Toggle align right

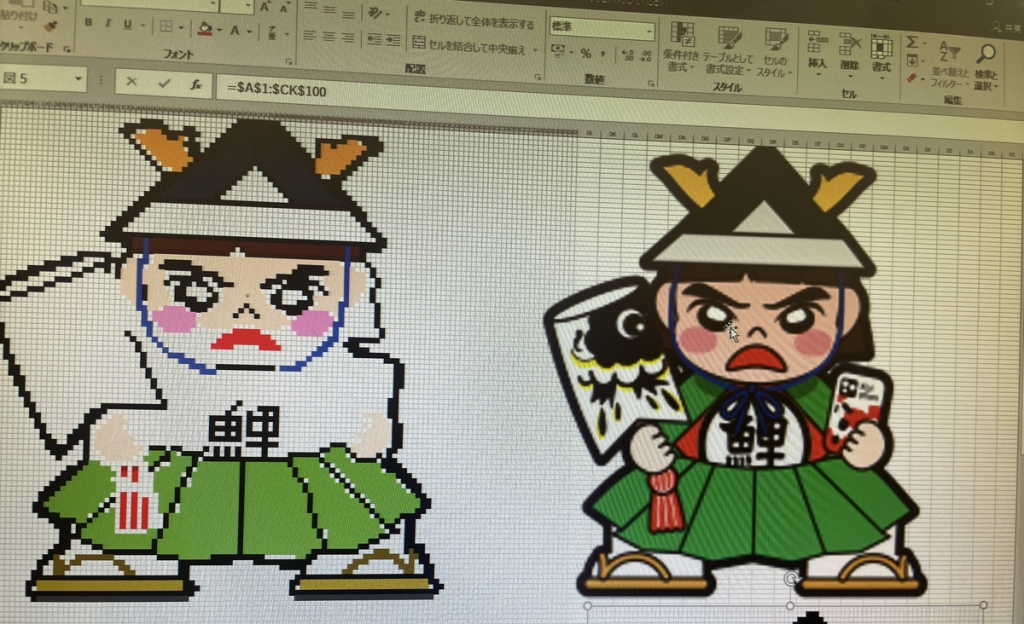click(349, 38)
